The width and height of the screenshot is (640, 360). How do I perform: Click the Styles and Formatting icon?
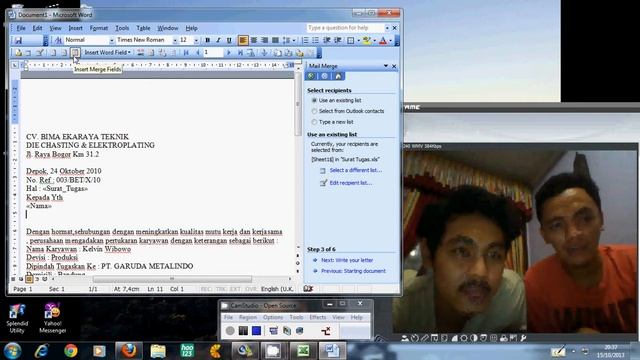[x=58, y=40]
